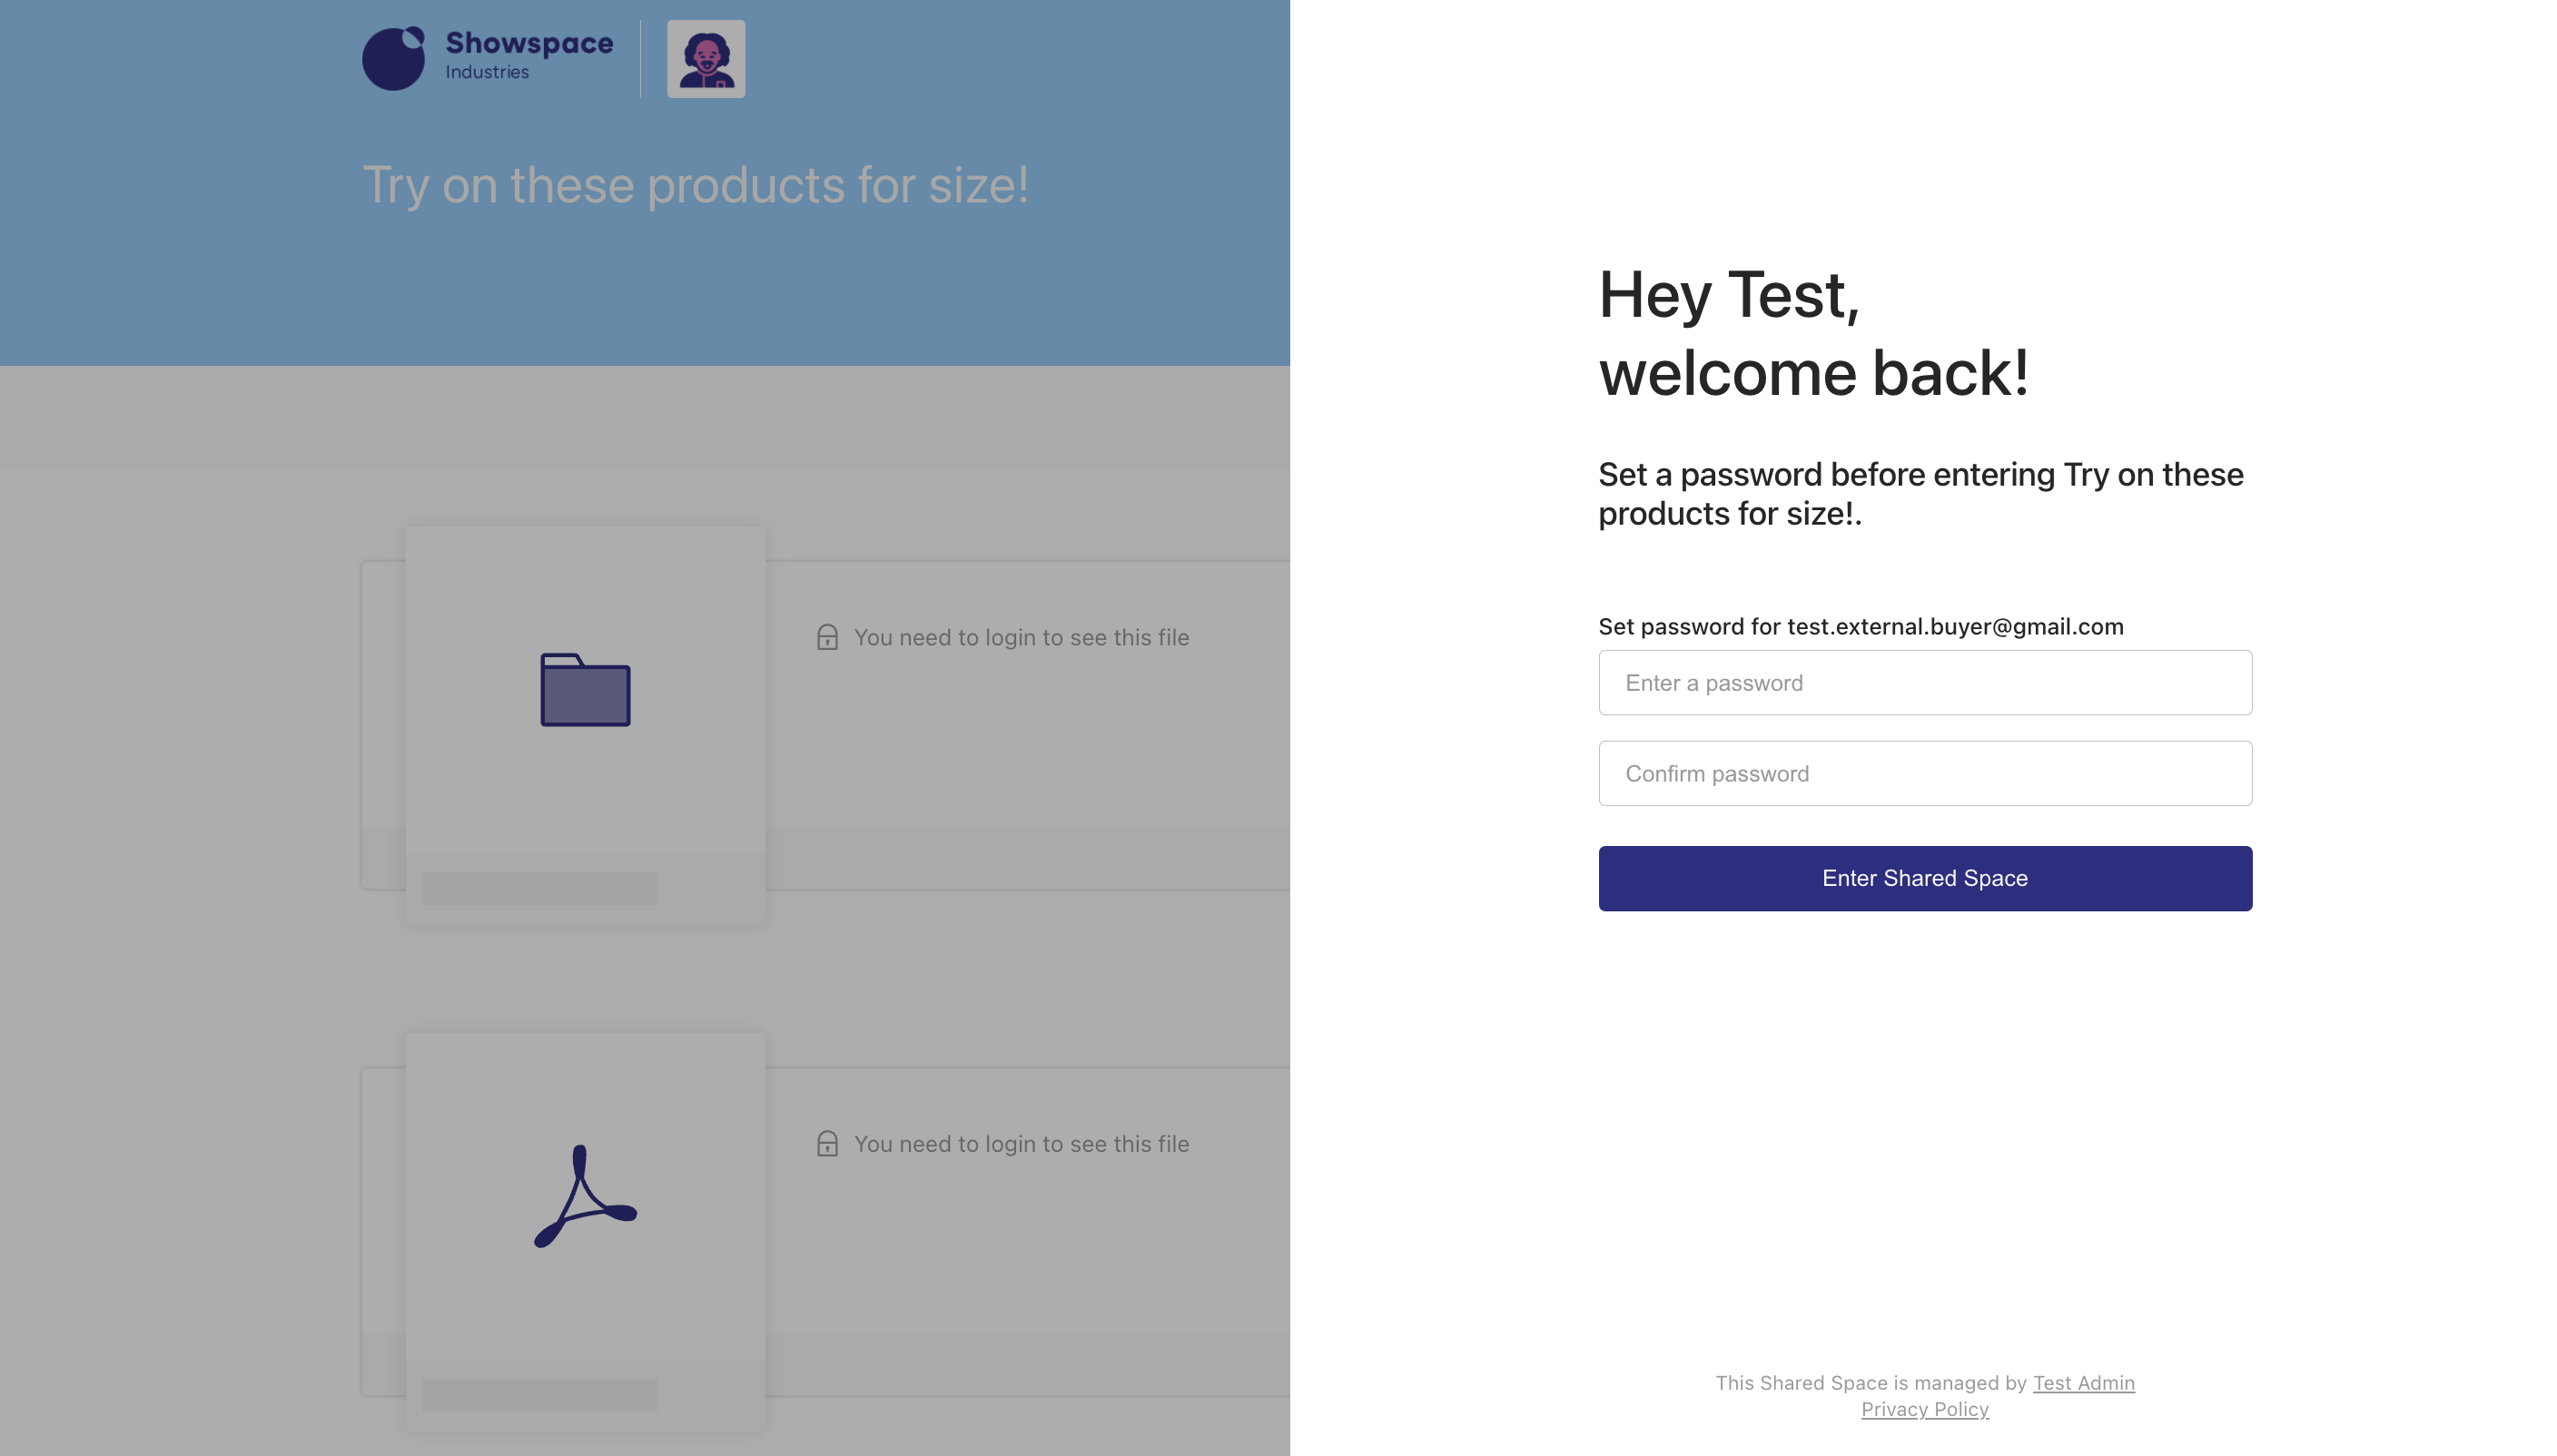
Task: Click the PDF Acrobat icon in the second card
Action: 585,1196
